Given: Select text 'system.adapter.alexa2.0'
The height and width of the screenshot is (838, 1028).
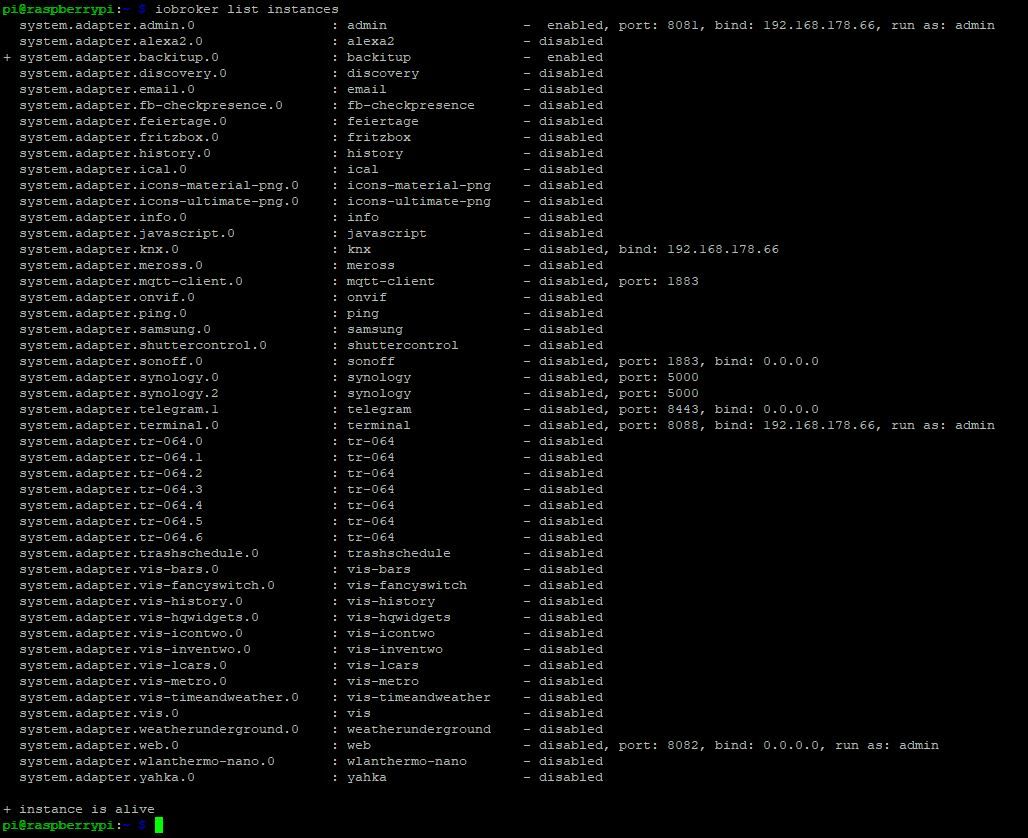Looking at the screenshot, I should coord(111,41).
